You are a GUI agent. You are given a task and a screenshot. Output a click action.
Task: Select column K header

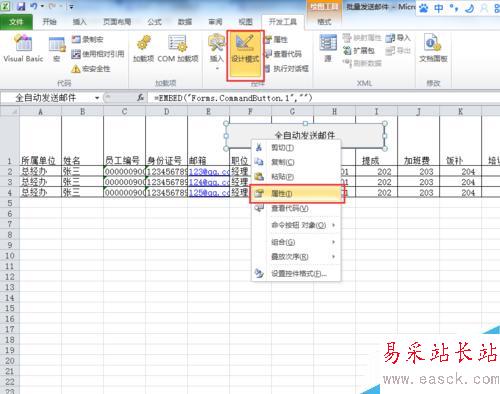(x=460, y=111)
